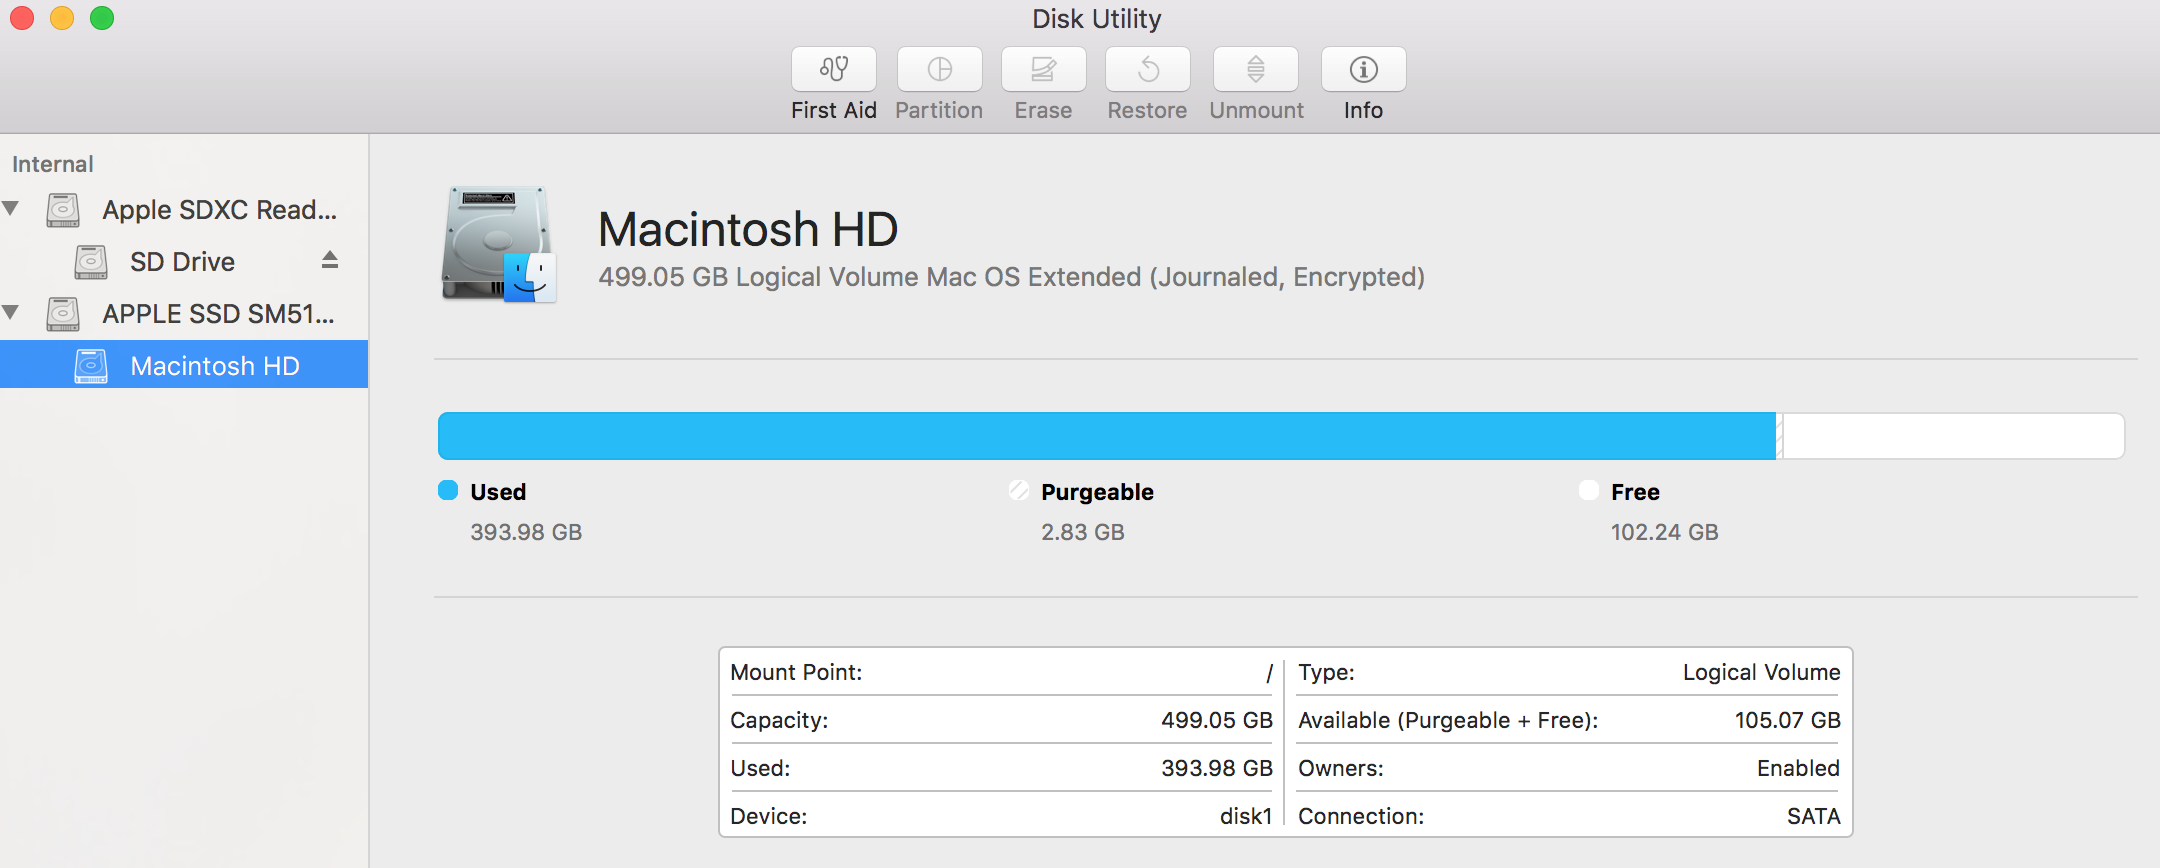The image size is (2160, 868).
Task: Collapse the APPLE SSD SM51 disclosure triangle
Action: pos(11,313)
